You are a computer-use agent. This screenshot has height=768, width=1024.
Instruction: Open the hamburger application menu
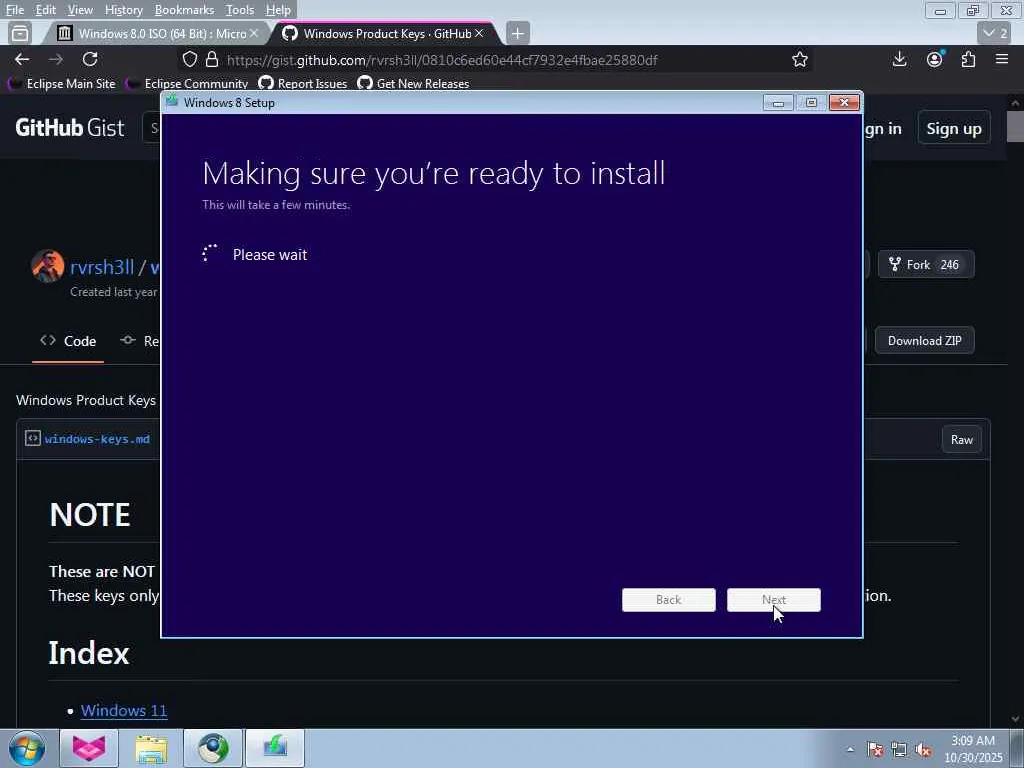pos(1002,59)
